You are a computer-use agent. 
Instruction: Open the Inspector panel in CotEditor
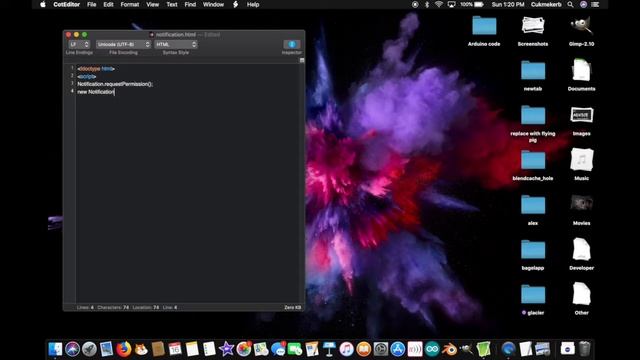(291, 44)
